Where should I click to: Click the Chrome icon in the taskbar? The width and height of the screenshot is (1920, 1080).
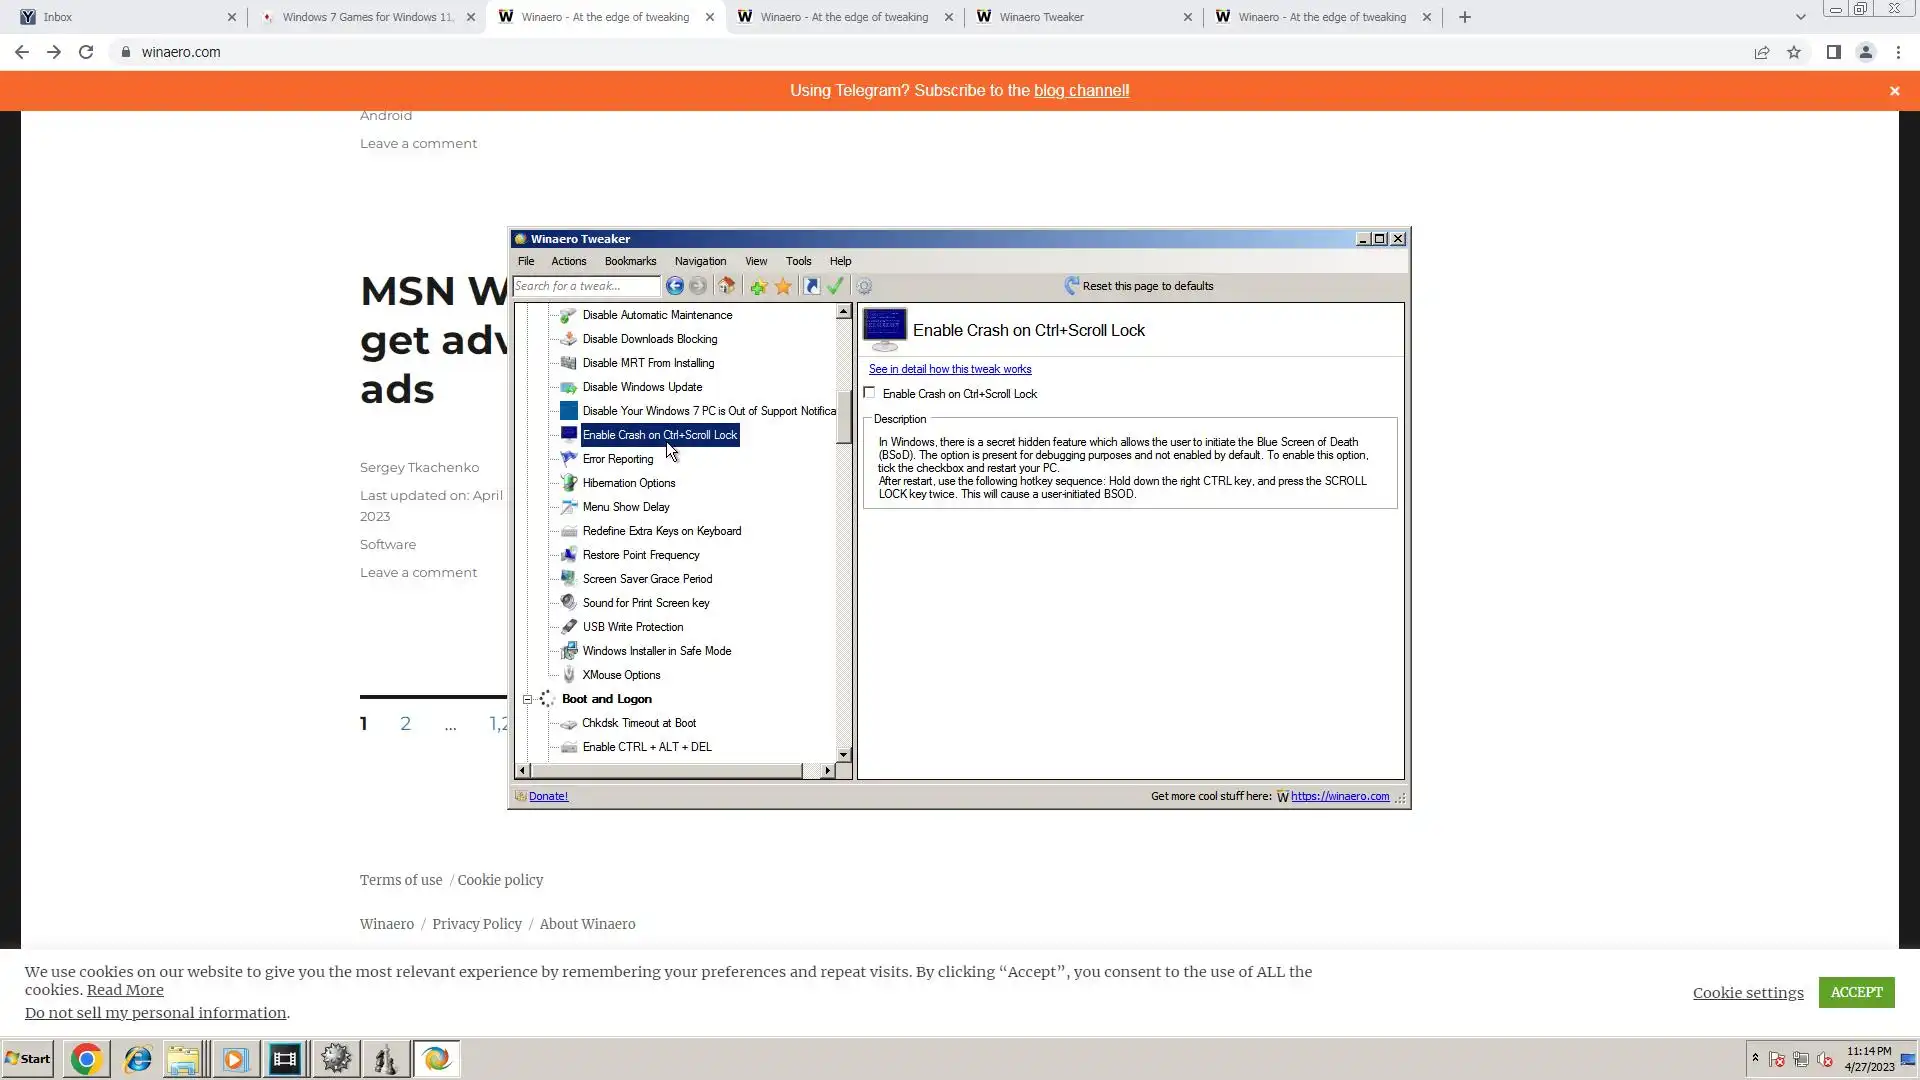point(86,1059)
